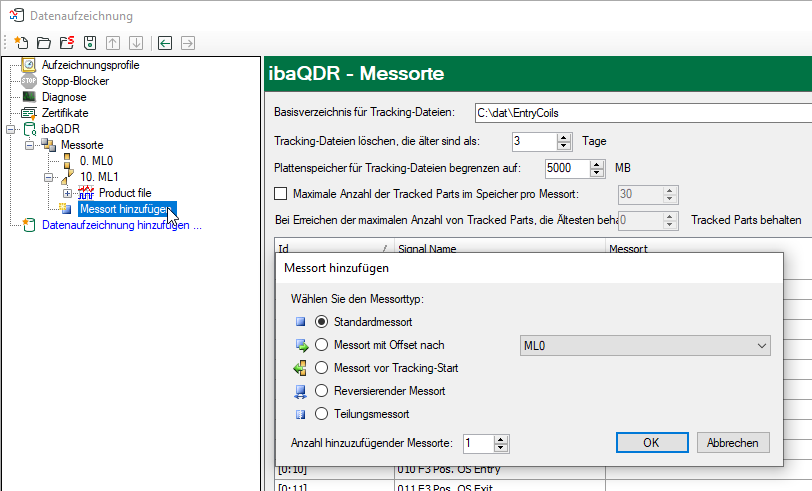Click the Stopp-Blocker stop sign icon
This screenshot has height=491, width=812.
(x=29, y=81)
